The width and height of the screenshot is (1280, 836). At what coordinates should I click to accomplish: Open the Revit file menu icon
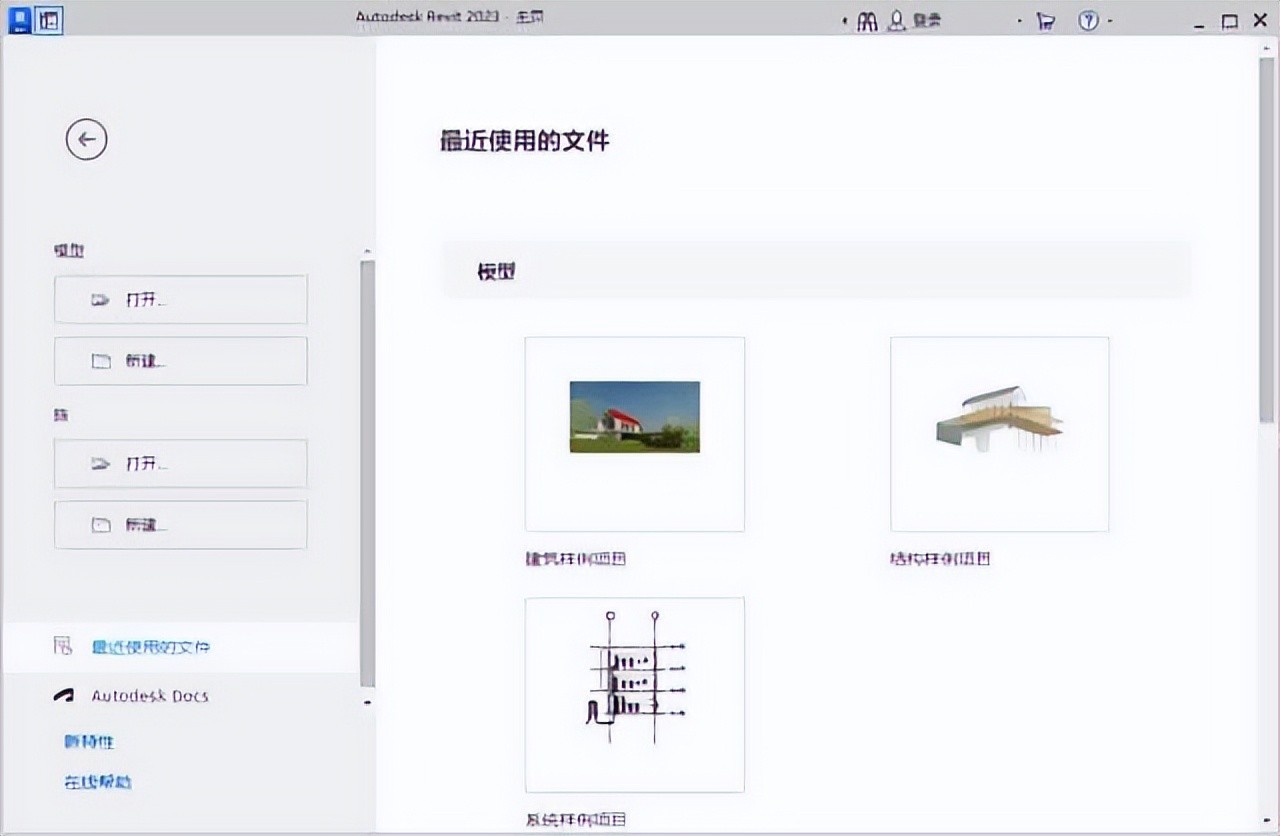pos(19,20)
